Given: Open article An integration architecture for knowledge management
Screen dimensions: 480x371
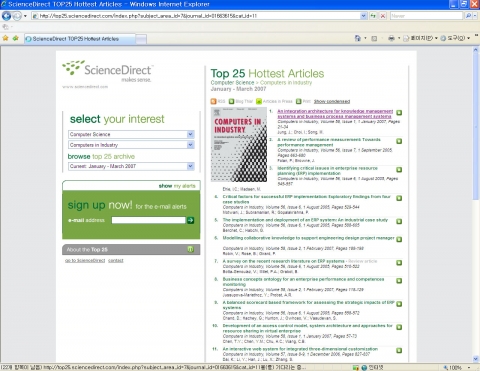Looking at the screenshot, I should 335,114.
